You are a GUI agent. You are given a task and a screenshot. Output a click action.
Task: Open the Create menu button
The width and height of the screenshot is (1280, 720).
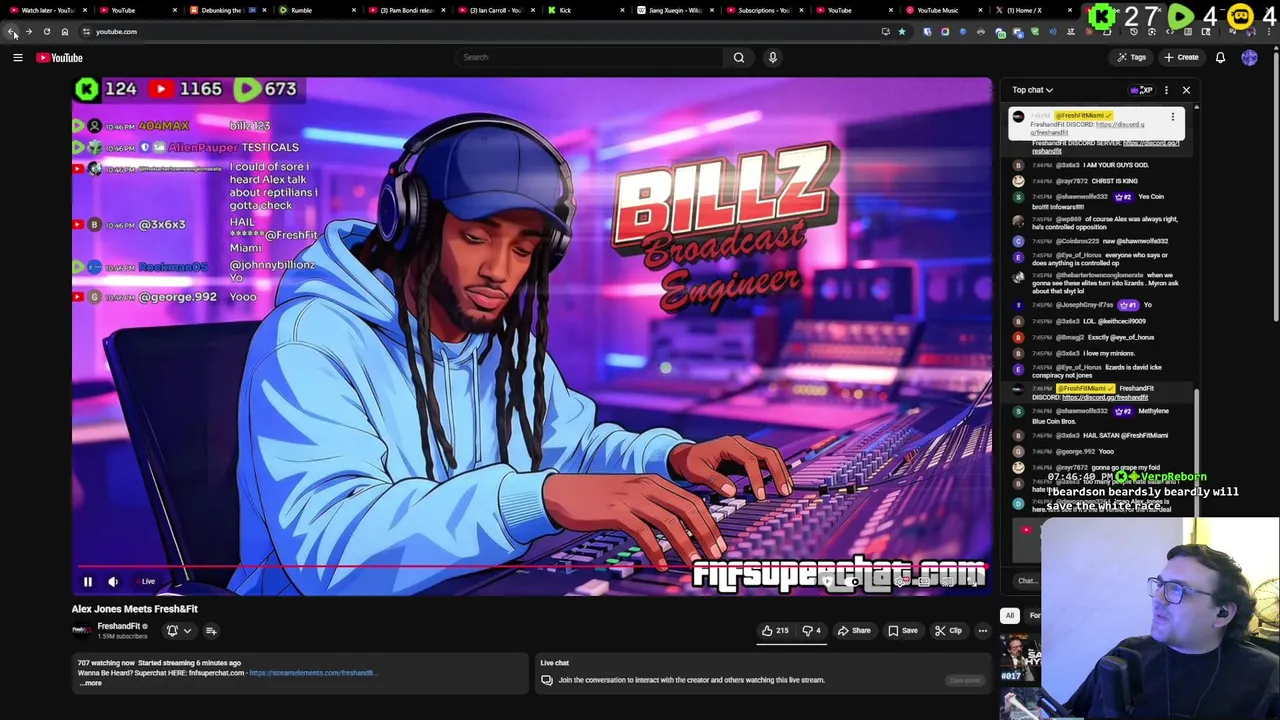point(1181,57)
